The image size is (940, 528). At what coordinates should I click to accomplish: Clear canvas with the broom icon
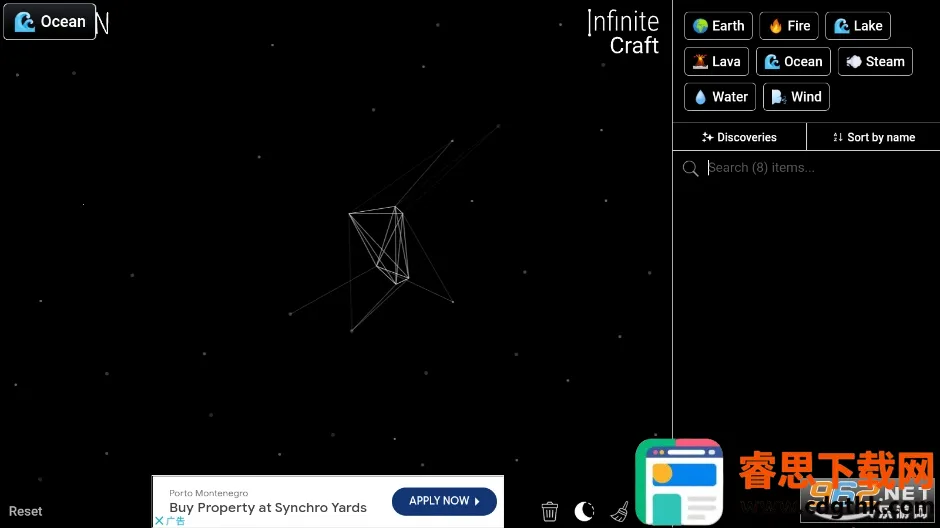[620, 511]
